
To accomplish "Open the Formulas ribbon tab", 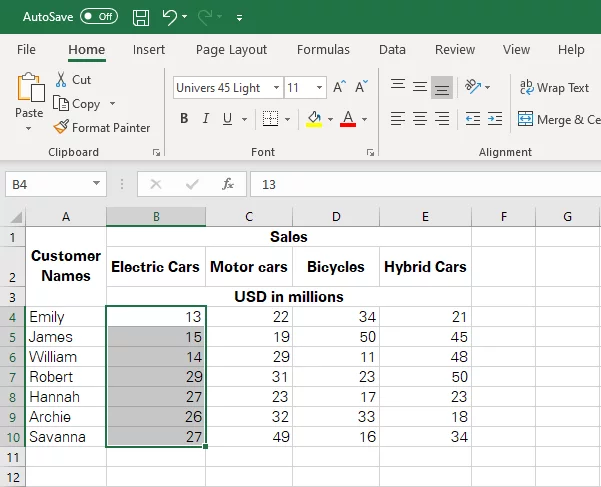I will click(x=323, y=49).
